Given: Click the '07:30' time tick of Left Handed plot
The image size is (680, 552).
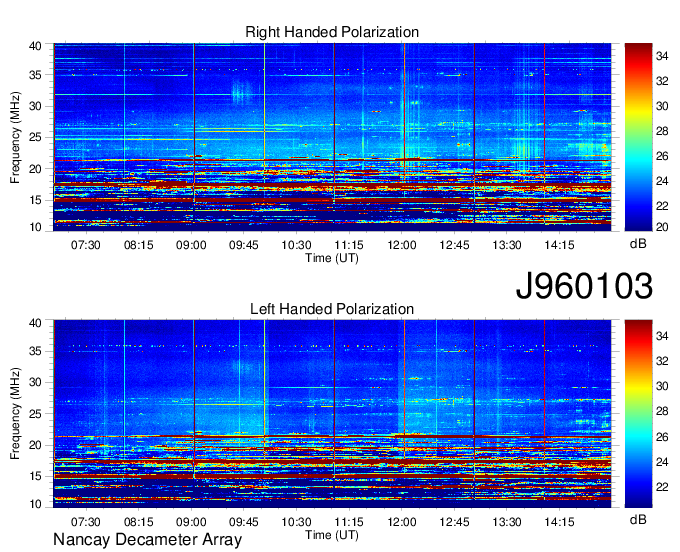Looking at the screenshot, I should 86,522.
